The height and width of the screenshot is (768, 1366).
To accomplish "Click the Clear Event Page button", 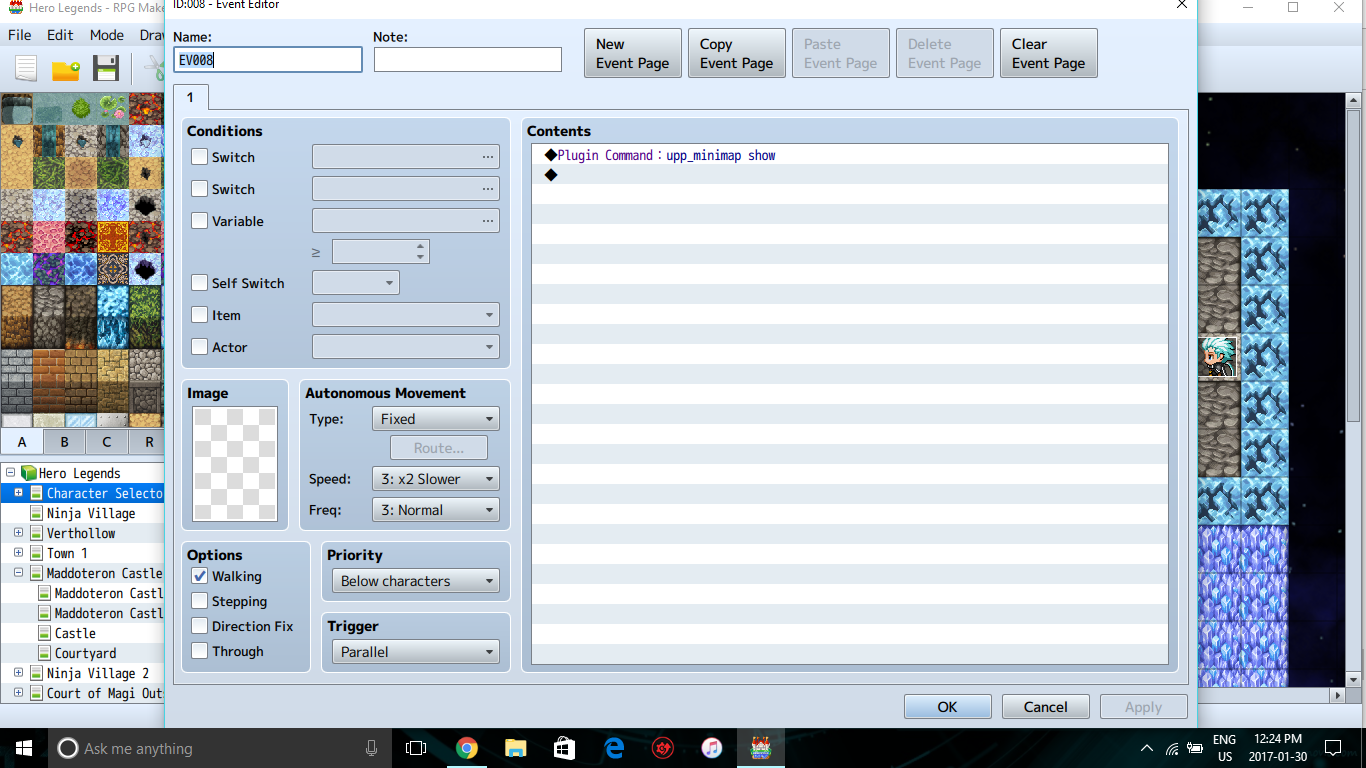I will tap(1049, 53).
